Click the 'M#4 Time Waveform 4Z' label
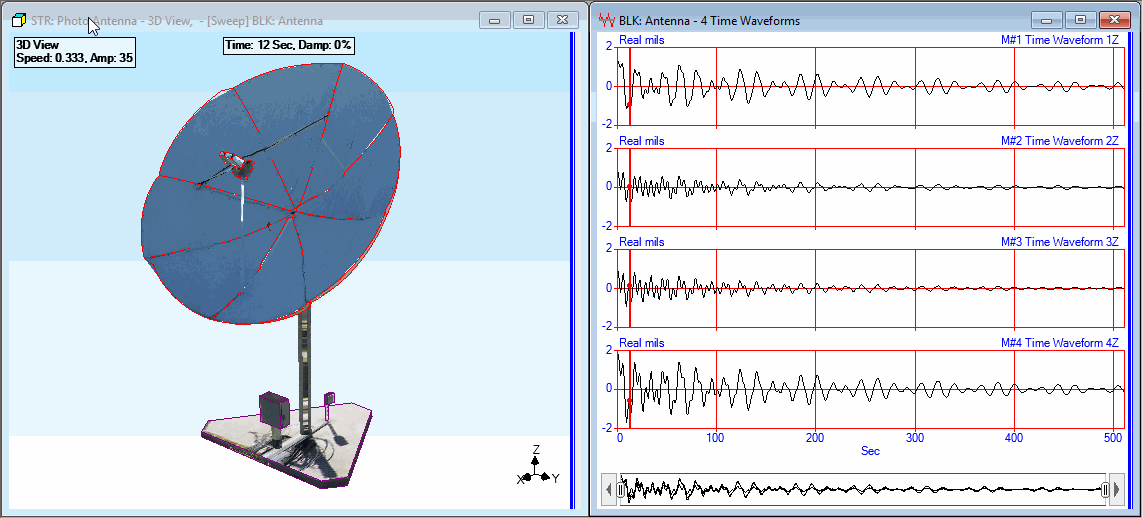Screen dimensions: 1143x518 [1059, 343]
